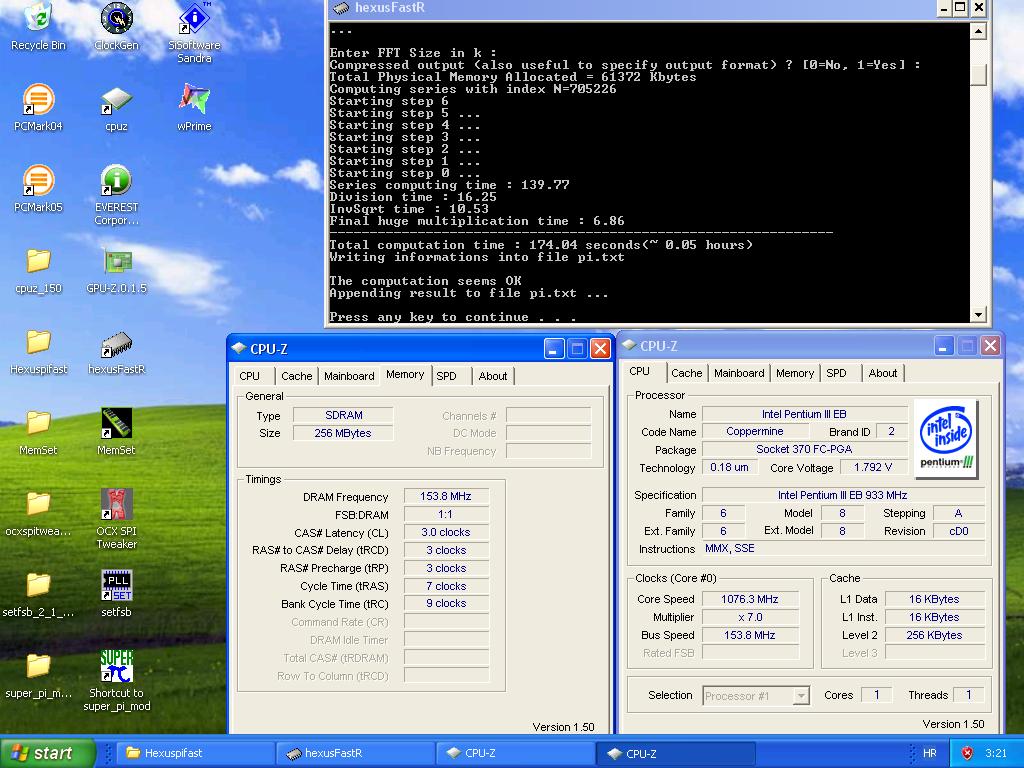This screenshot has width=1024, height=768.
Task: Click the HR language bar indicator
Action: click(929, 753)
